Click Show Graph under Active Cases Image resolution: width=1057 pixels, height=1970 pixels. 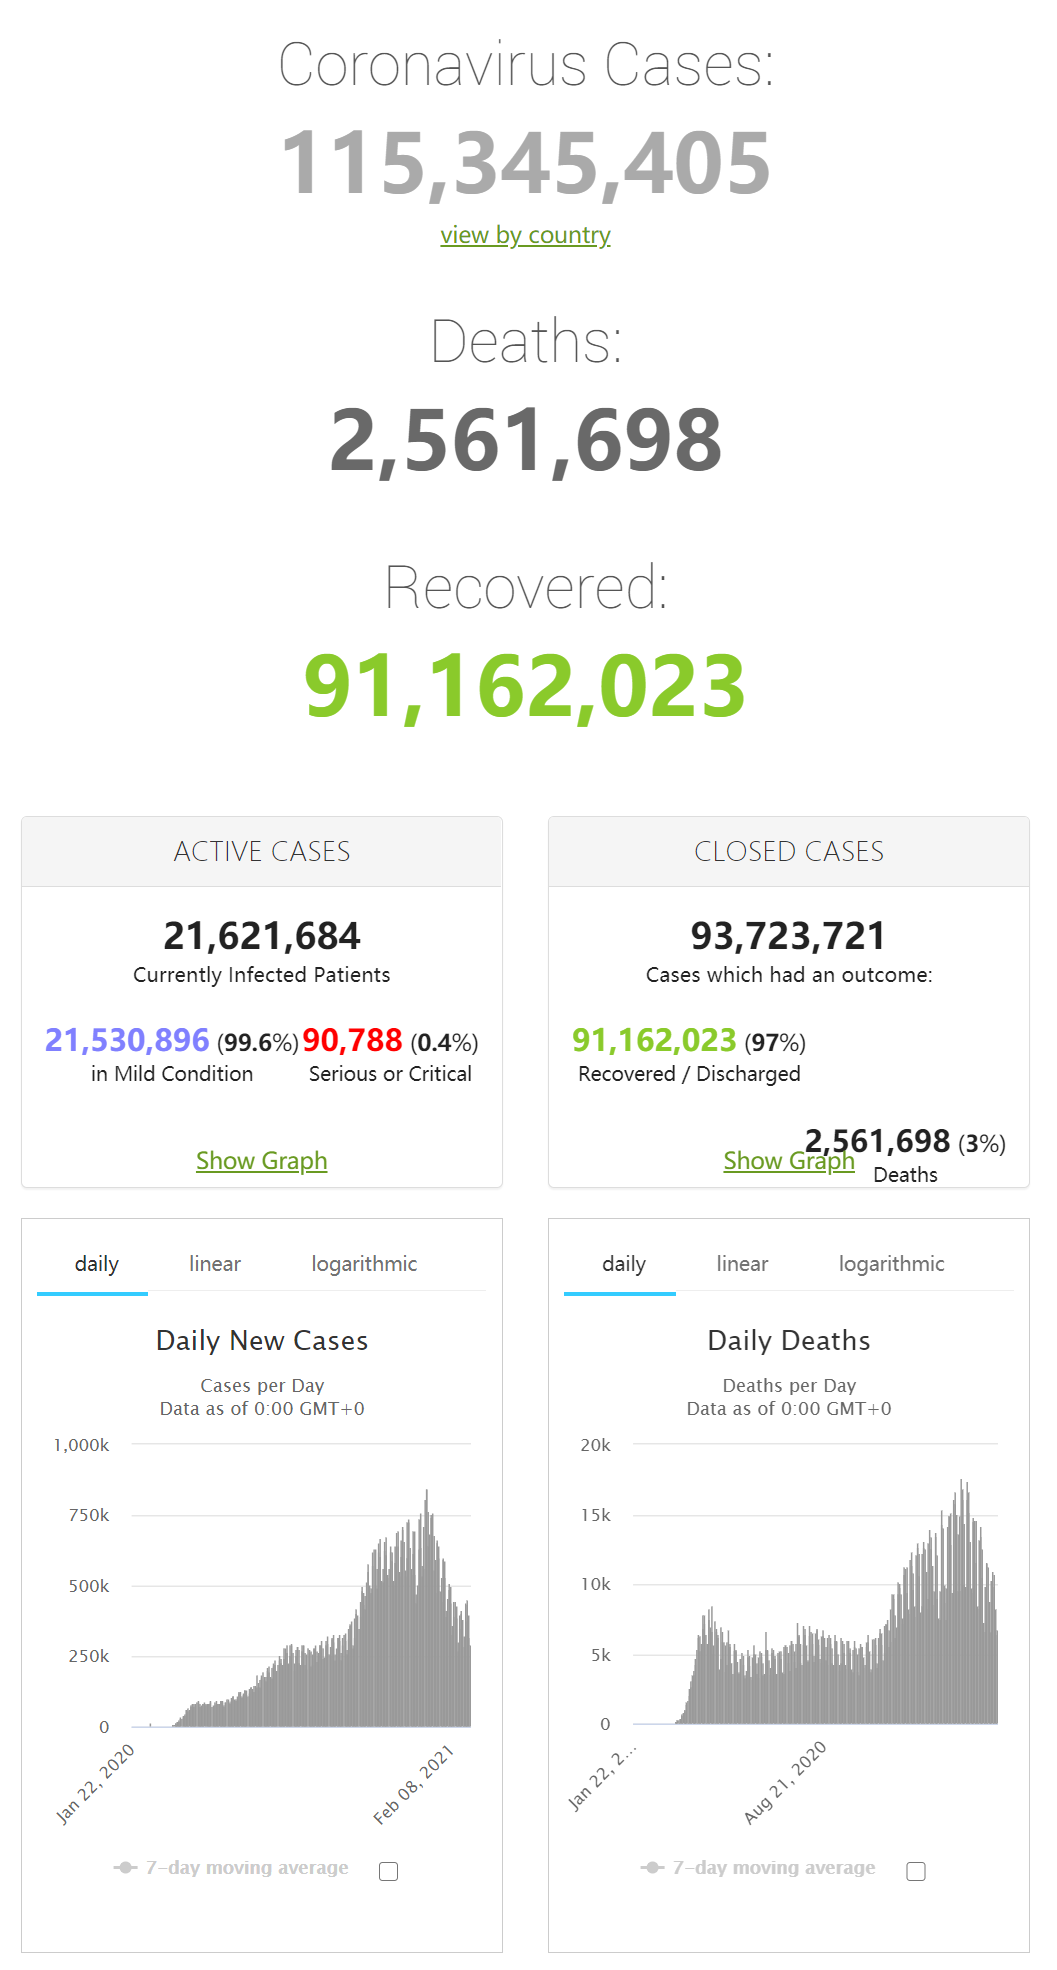(262, 1161)
